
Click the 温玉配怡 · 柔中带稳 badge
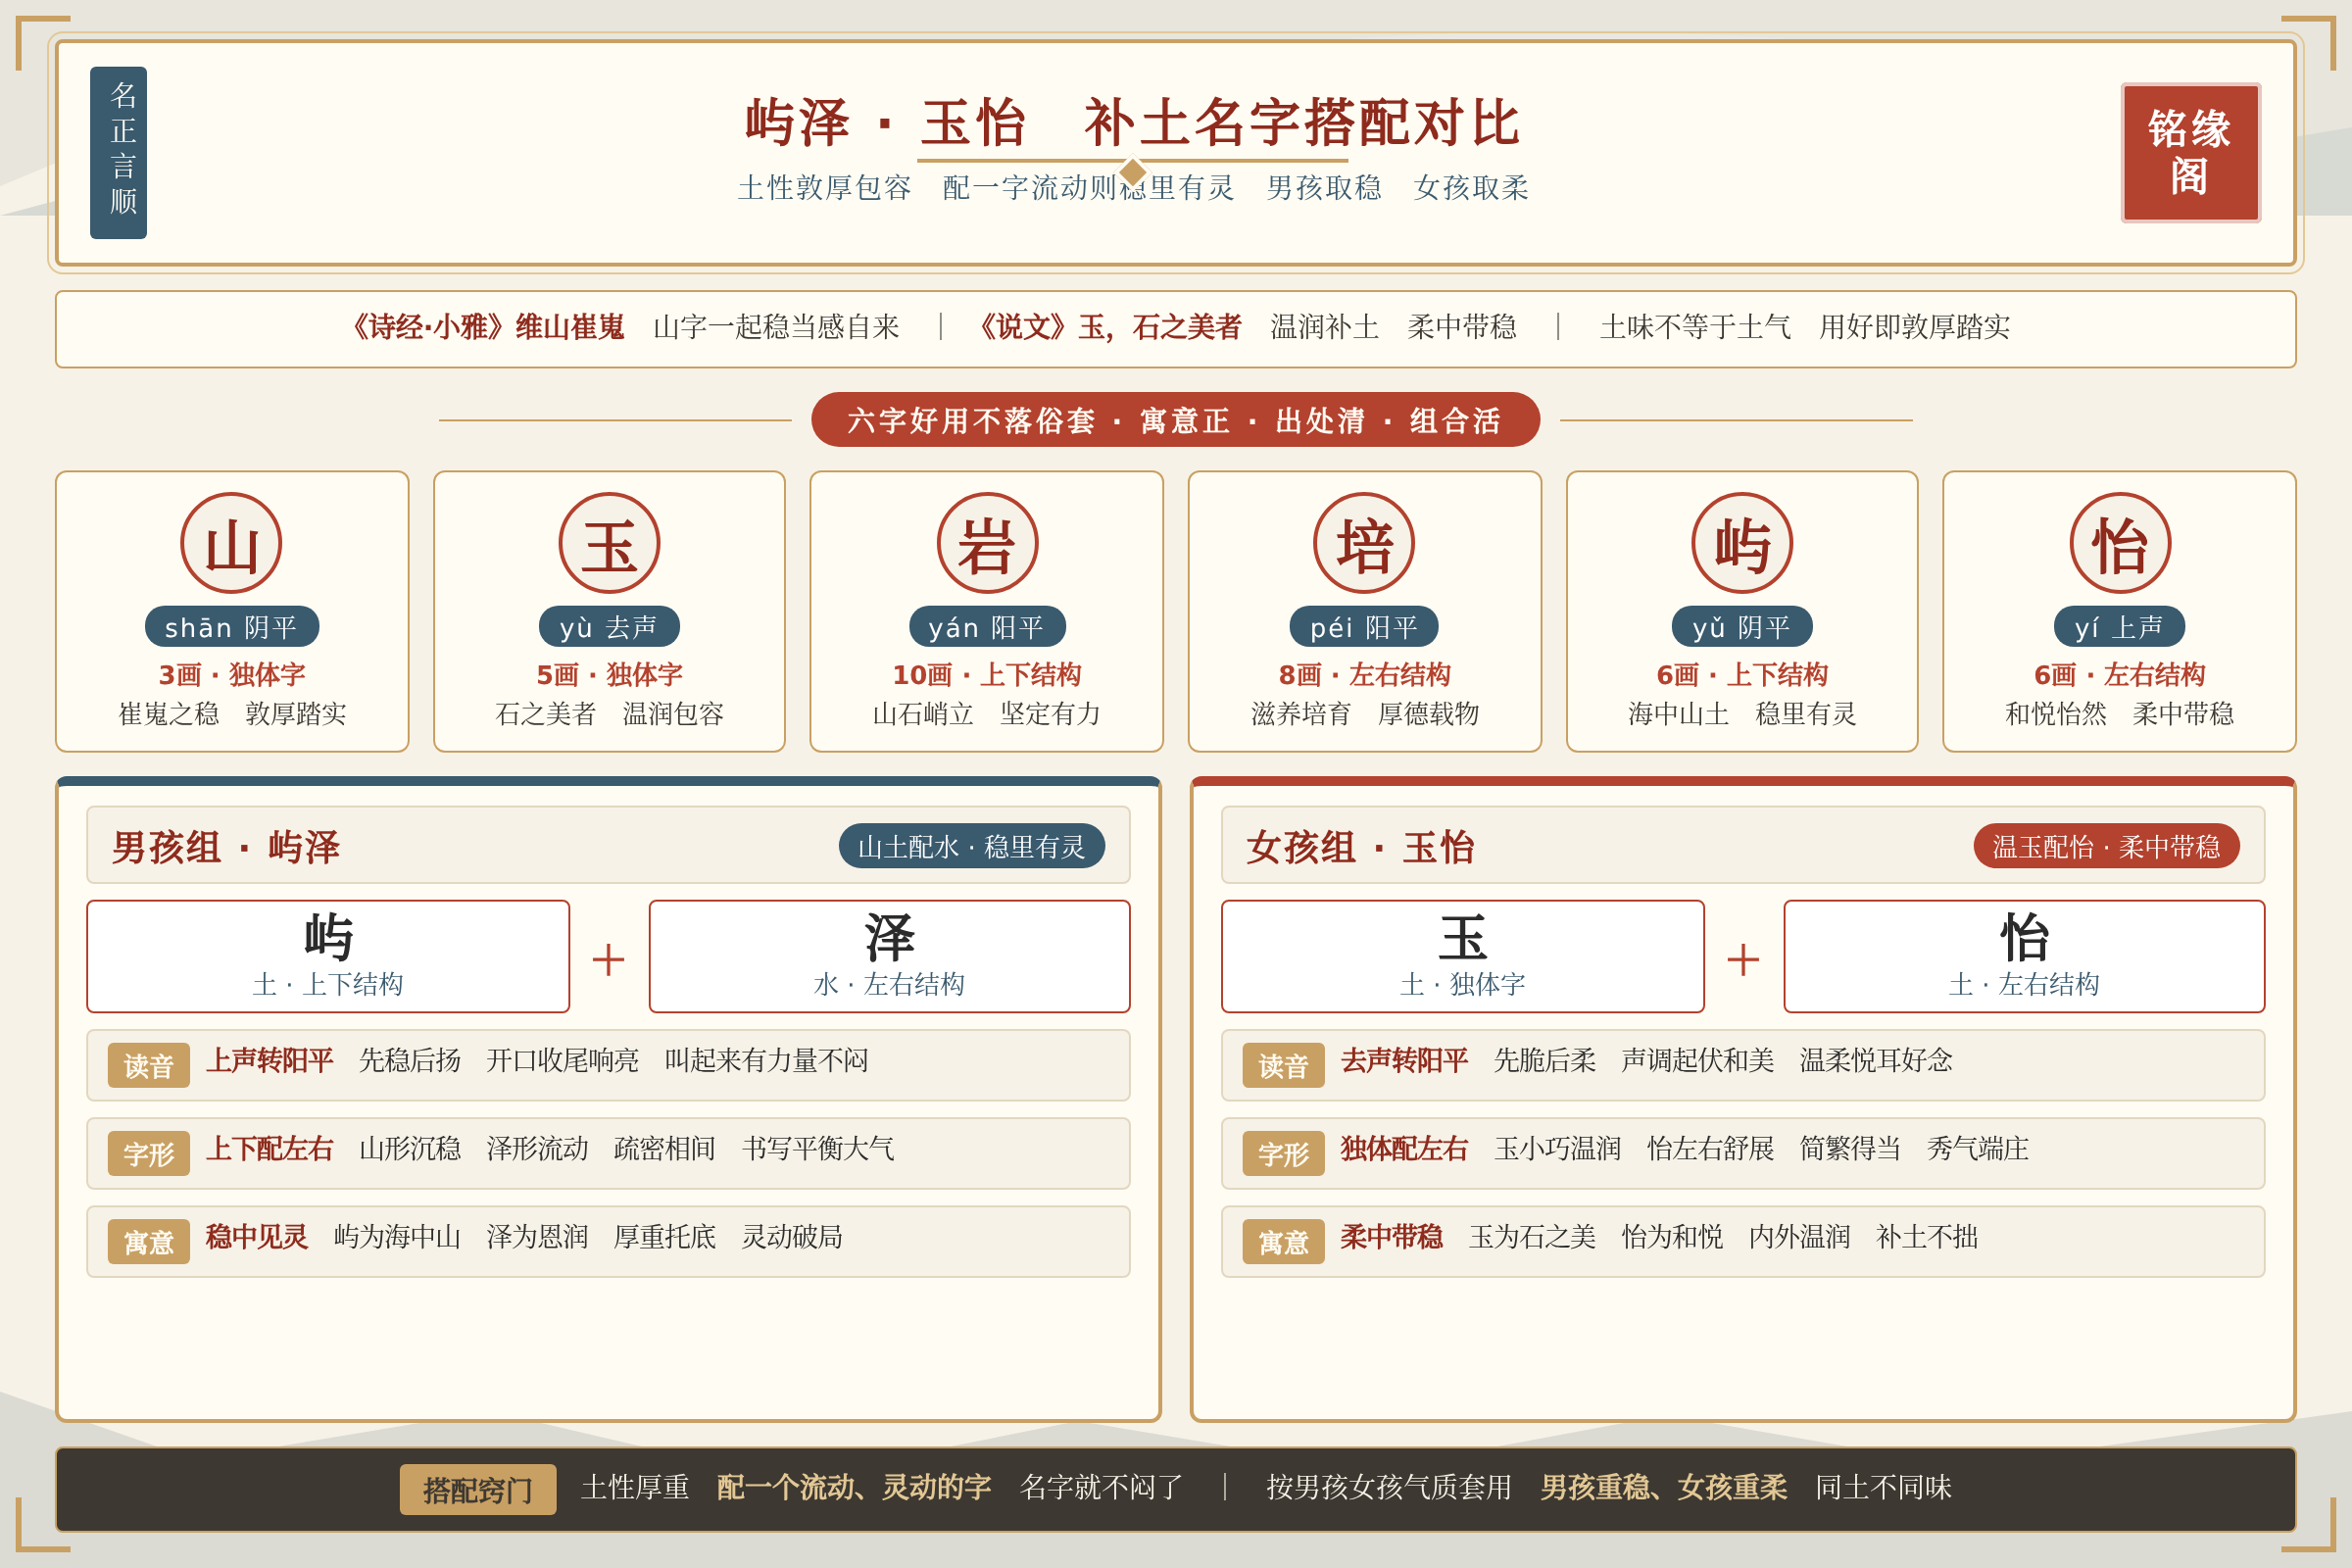[x=2106, y=846]
